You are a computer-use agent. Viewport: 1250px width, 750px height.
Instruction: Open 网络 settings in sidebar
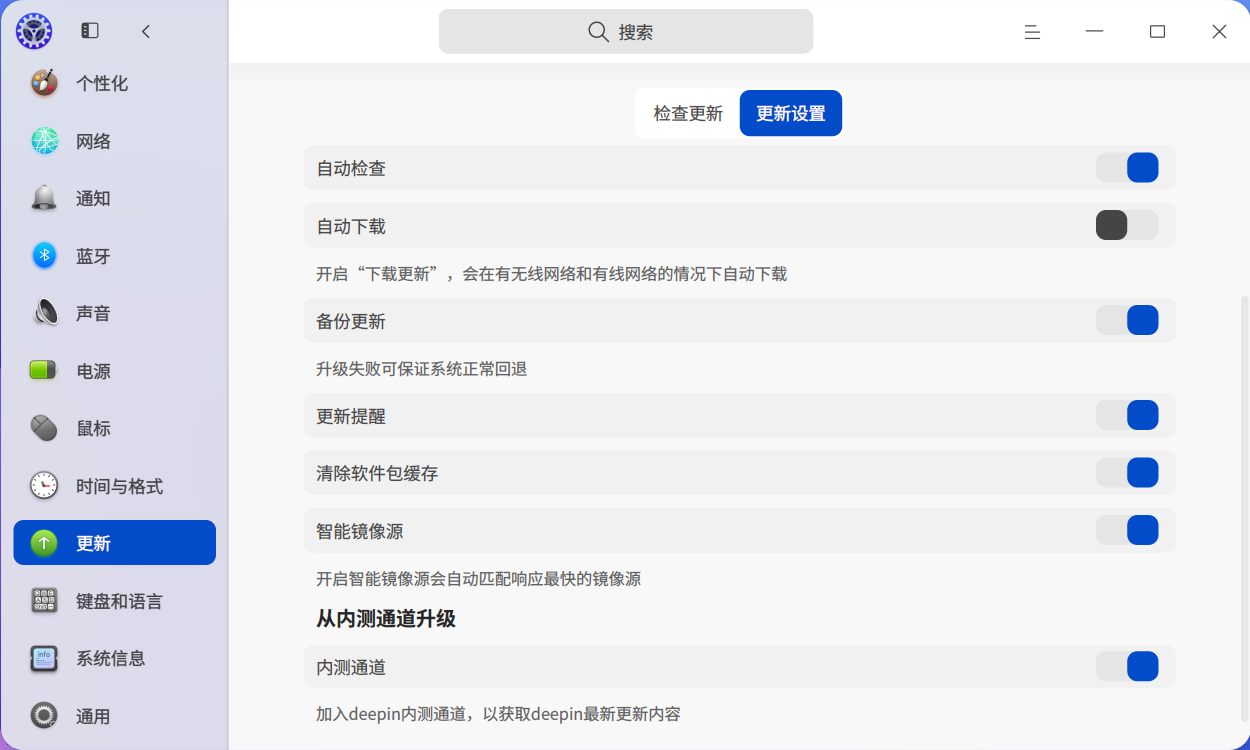(115, 141)
